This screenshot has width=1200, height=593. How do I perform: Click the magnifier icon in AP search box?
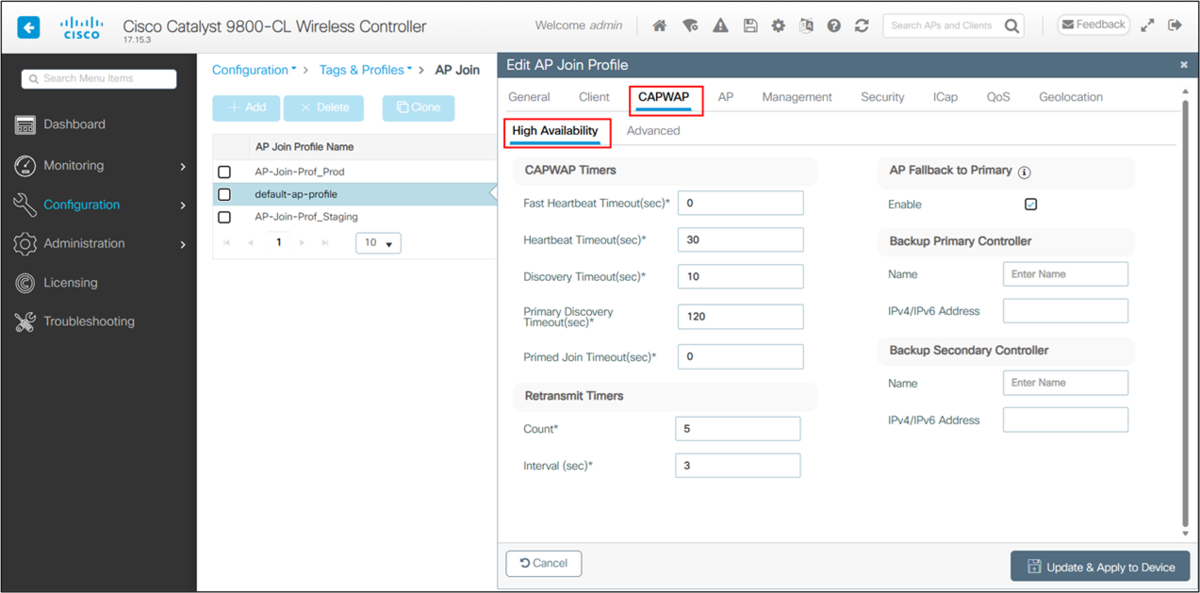[x=1013, y=26]
